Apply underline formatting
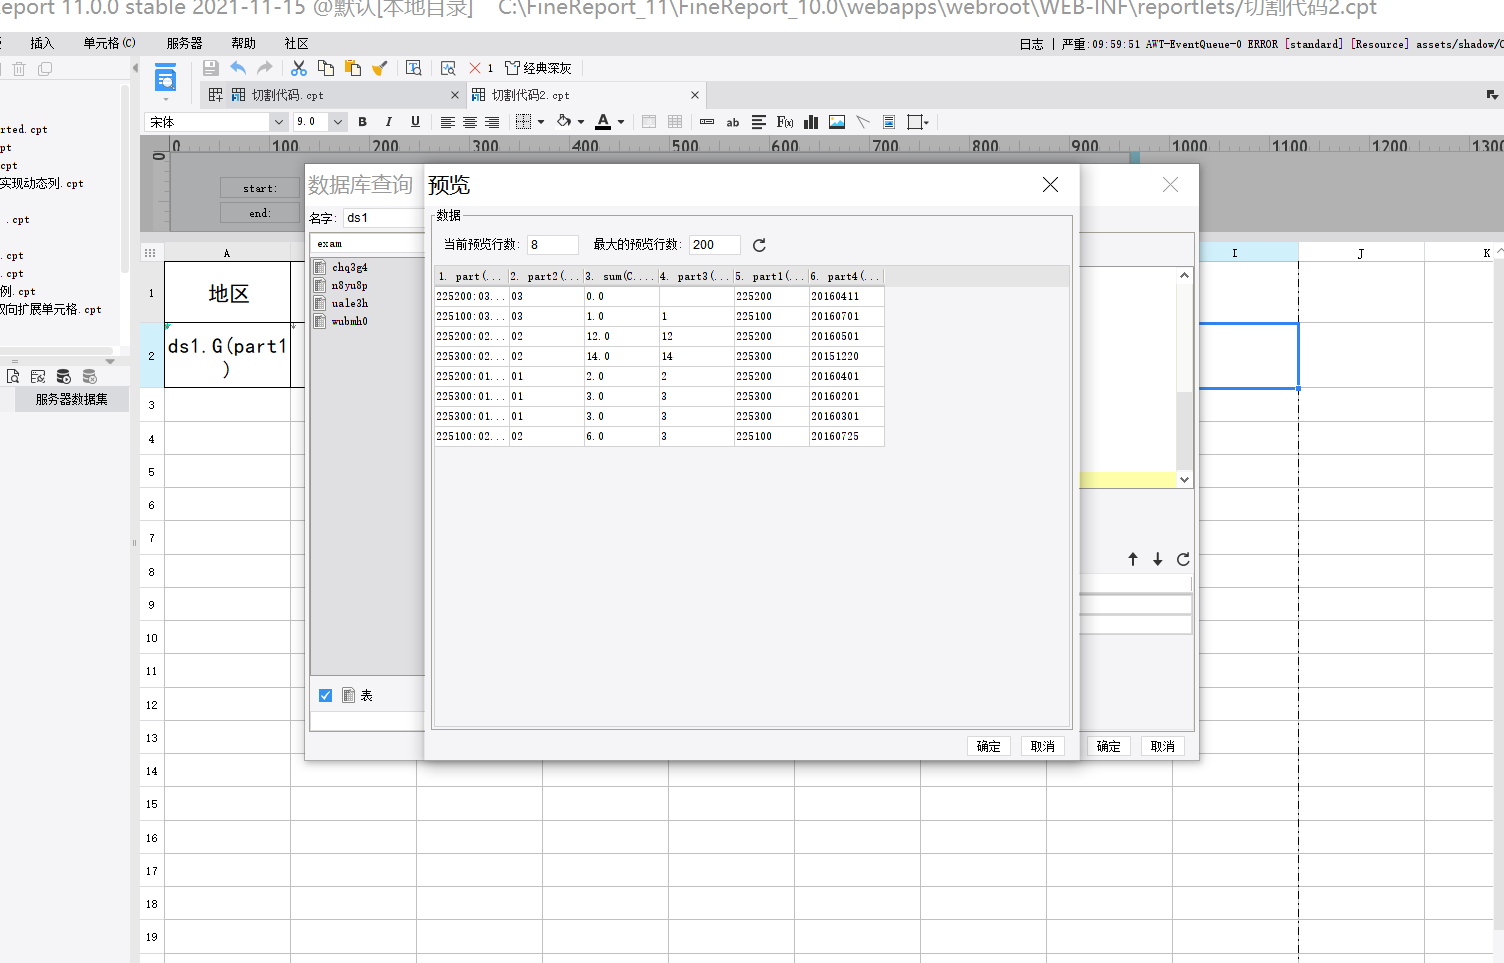 415,122
